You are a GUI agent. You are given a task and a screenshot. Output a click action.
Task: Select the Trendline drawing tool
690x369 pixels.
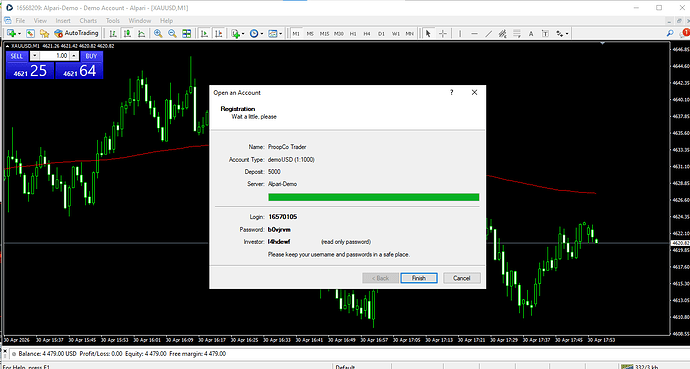point(488,33)
